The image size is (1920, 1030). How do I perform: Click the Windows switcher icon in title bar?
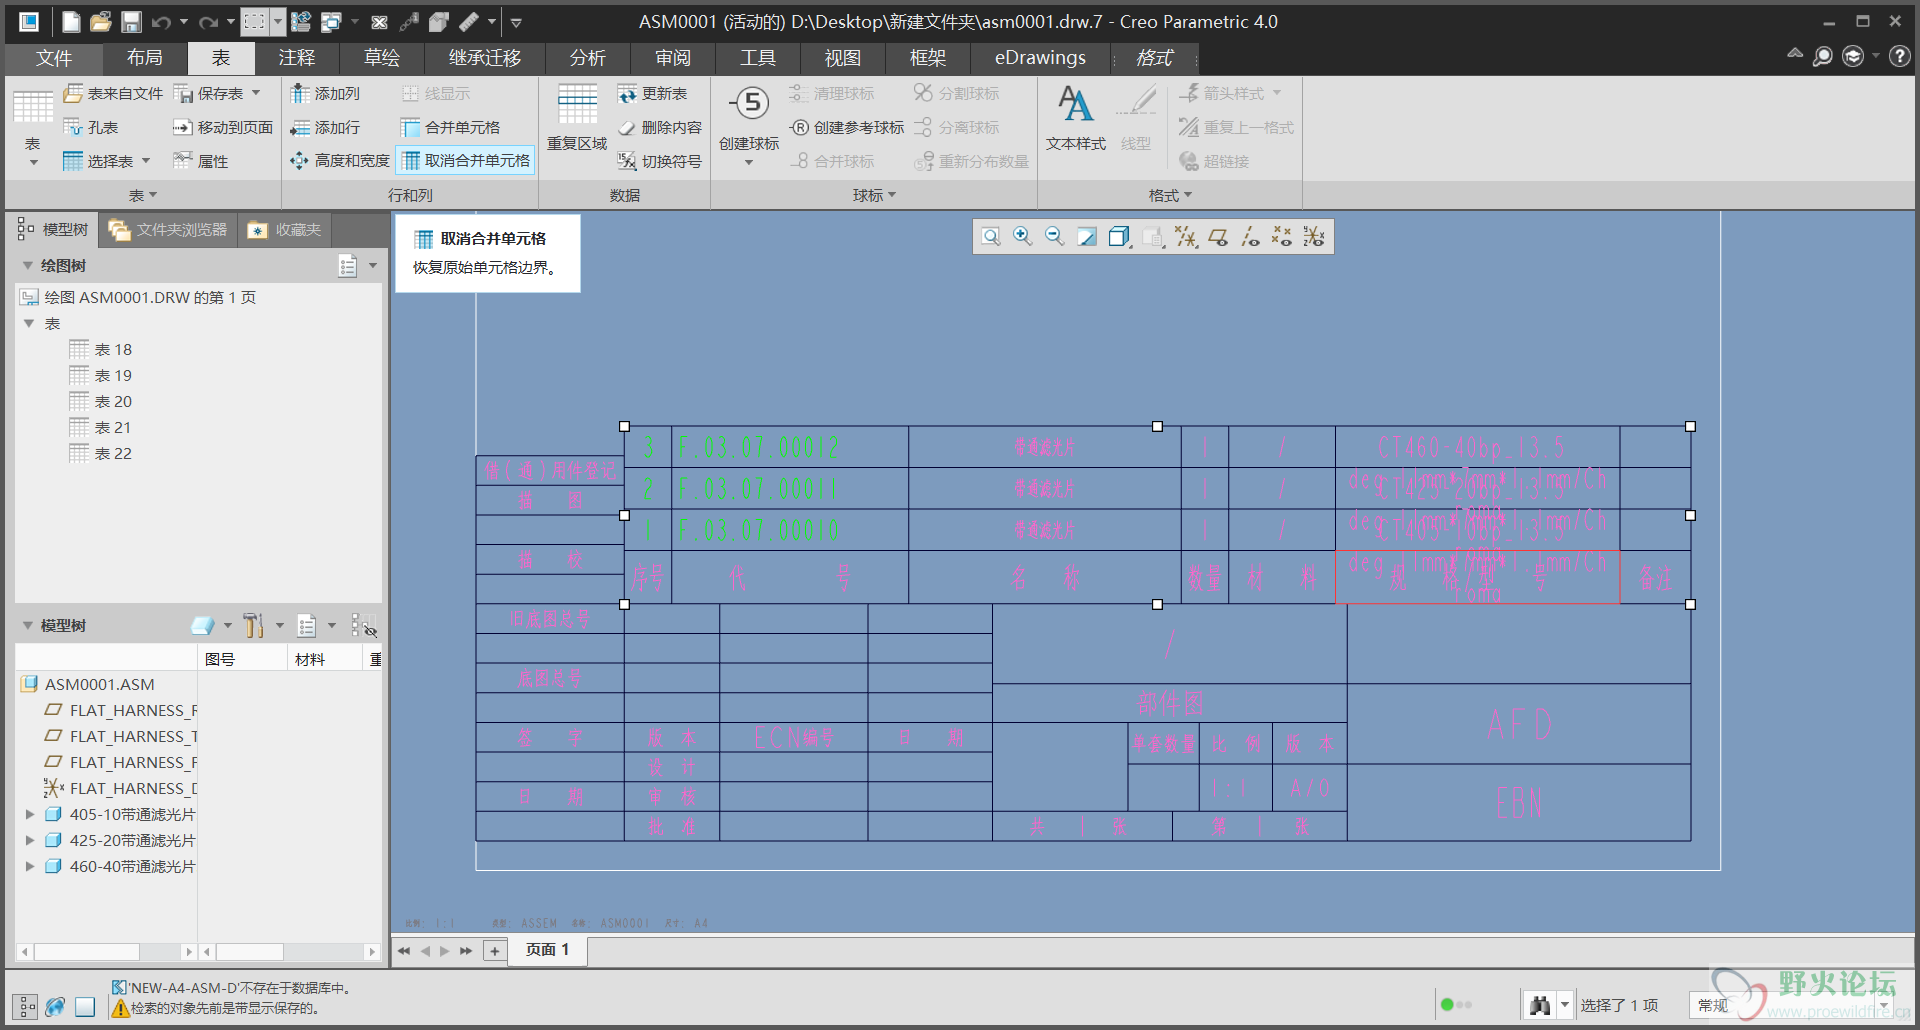[x=331, y=21]
